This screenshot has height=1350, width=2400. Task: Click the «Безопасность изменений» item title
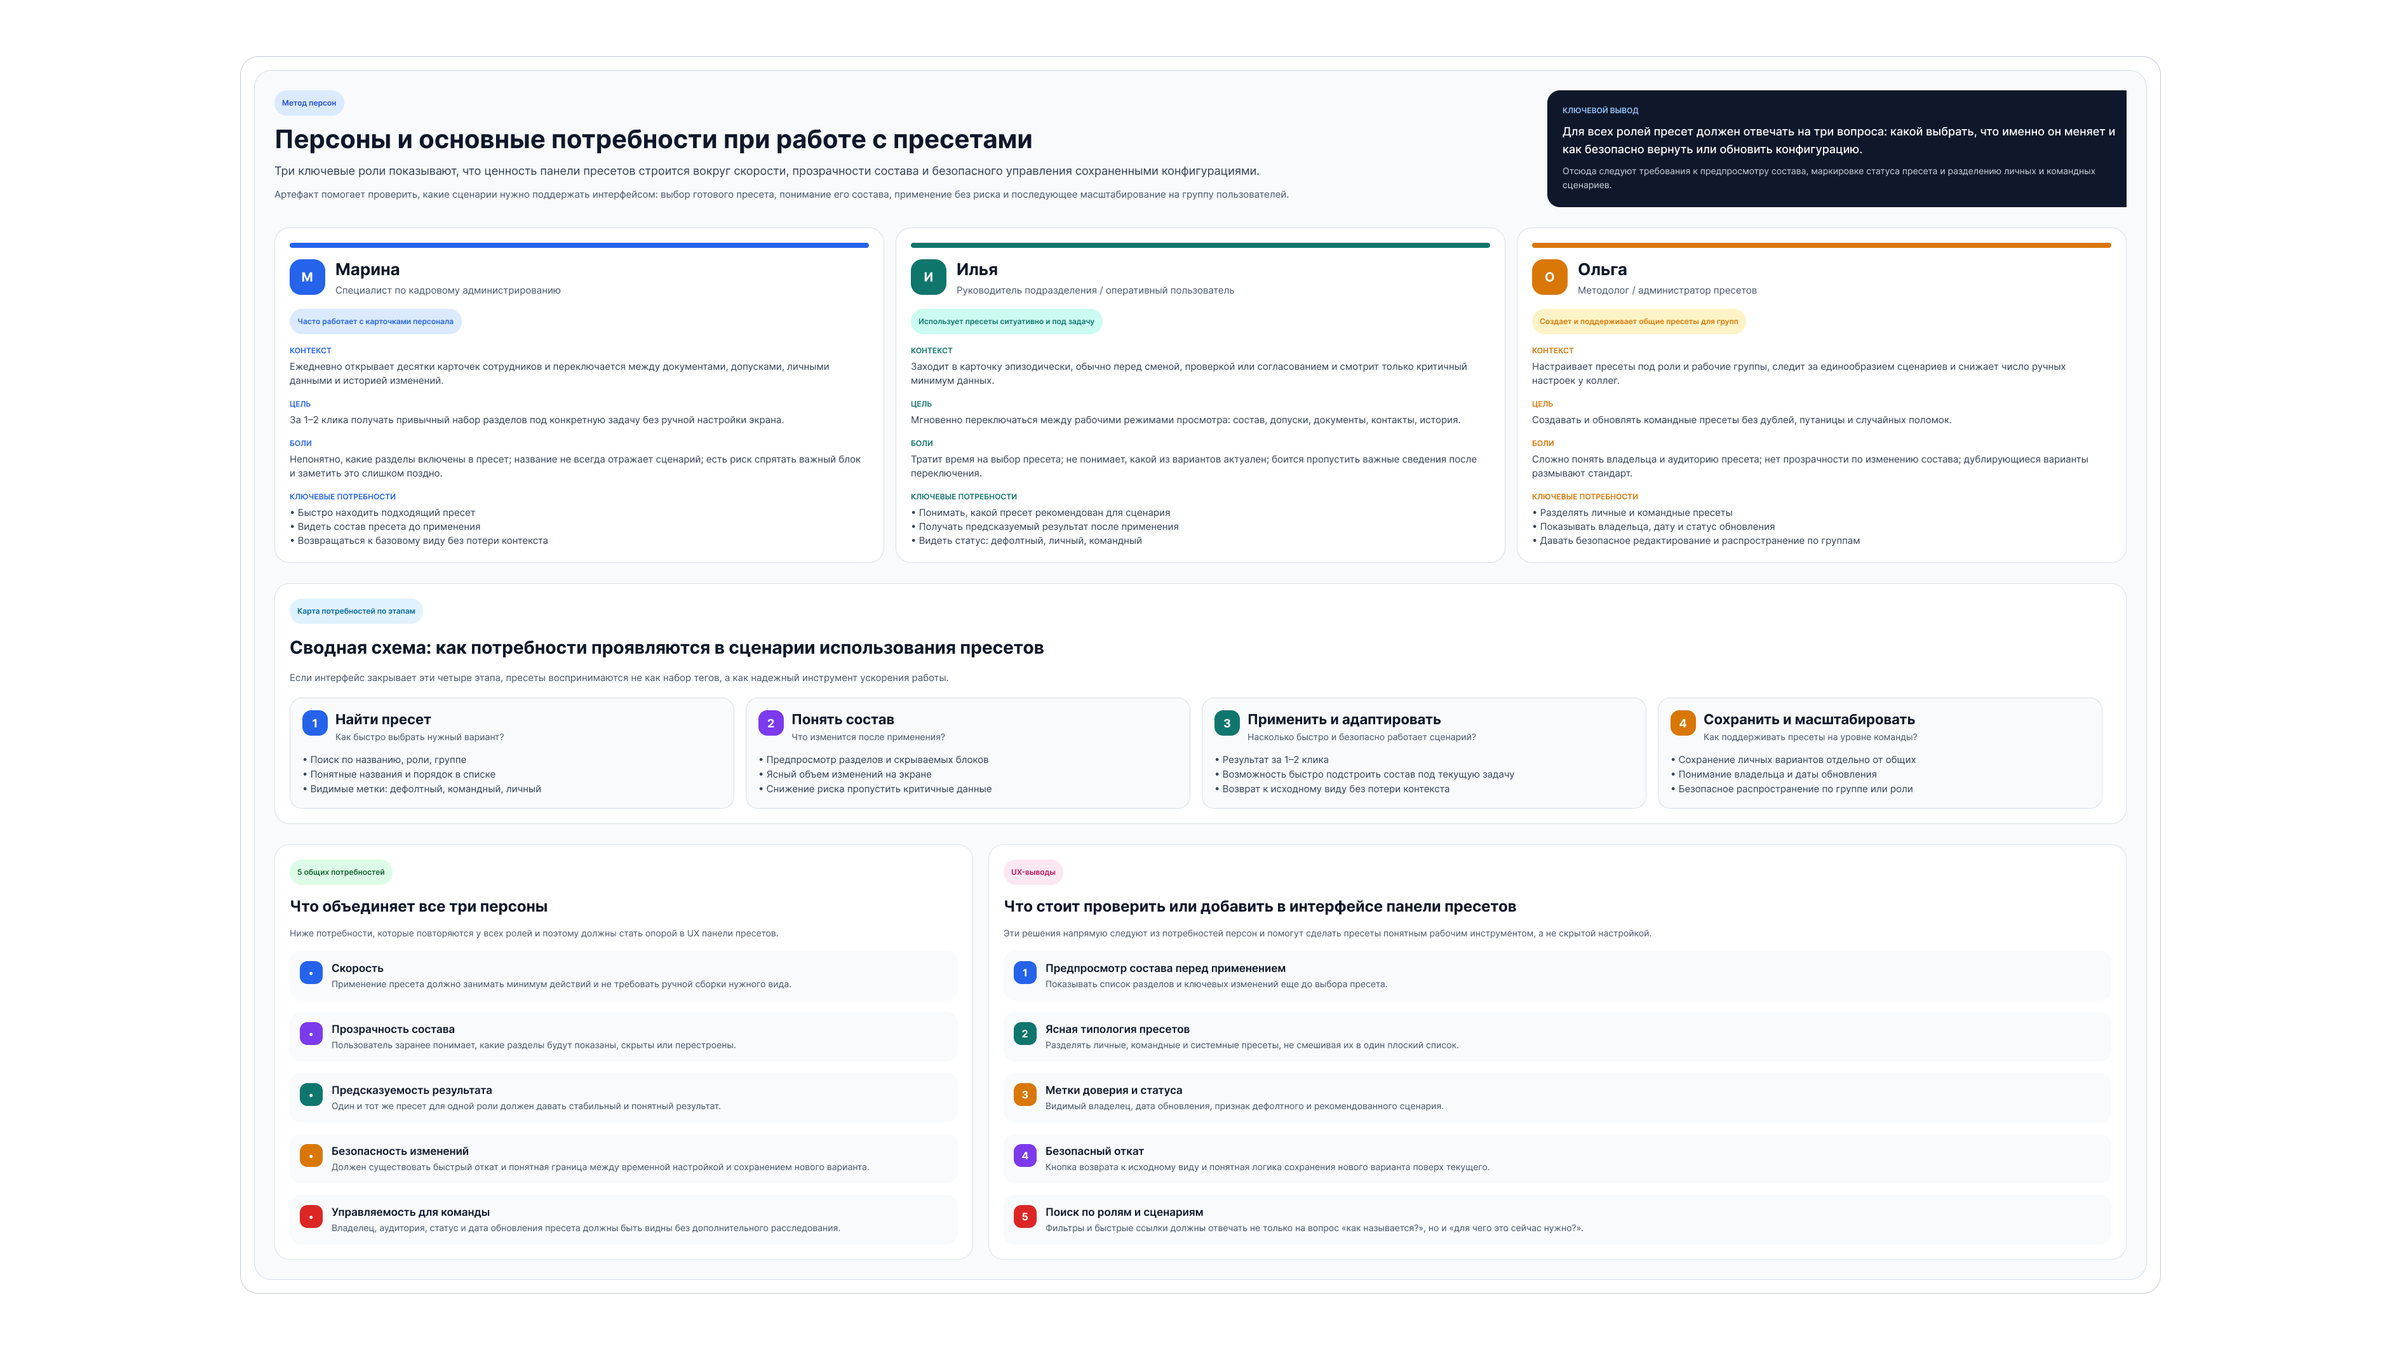coord(400,1151)
